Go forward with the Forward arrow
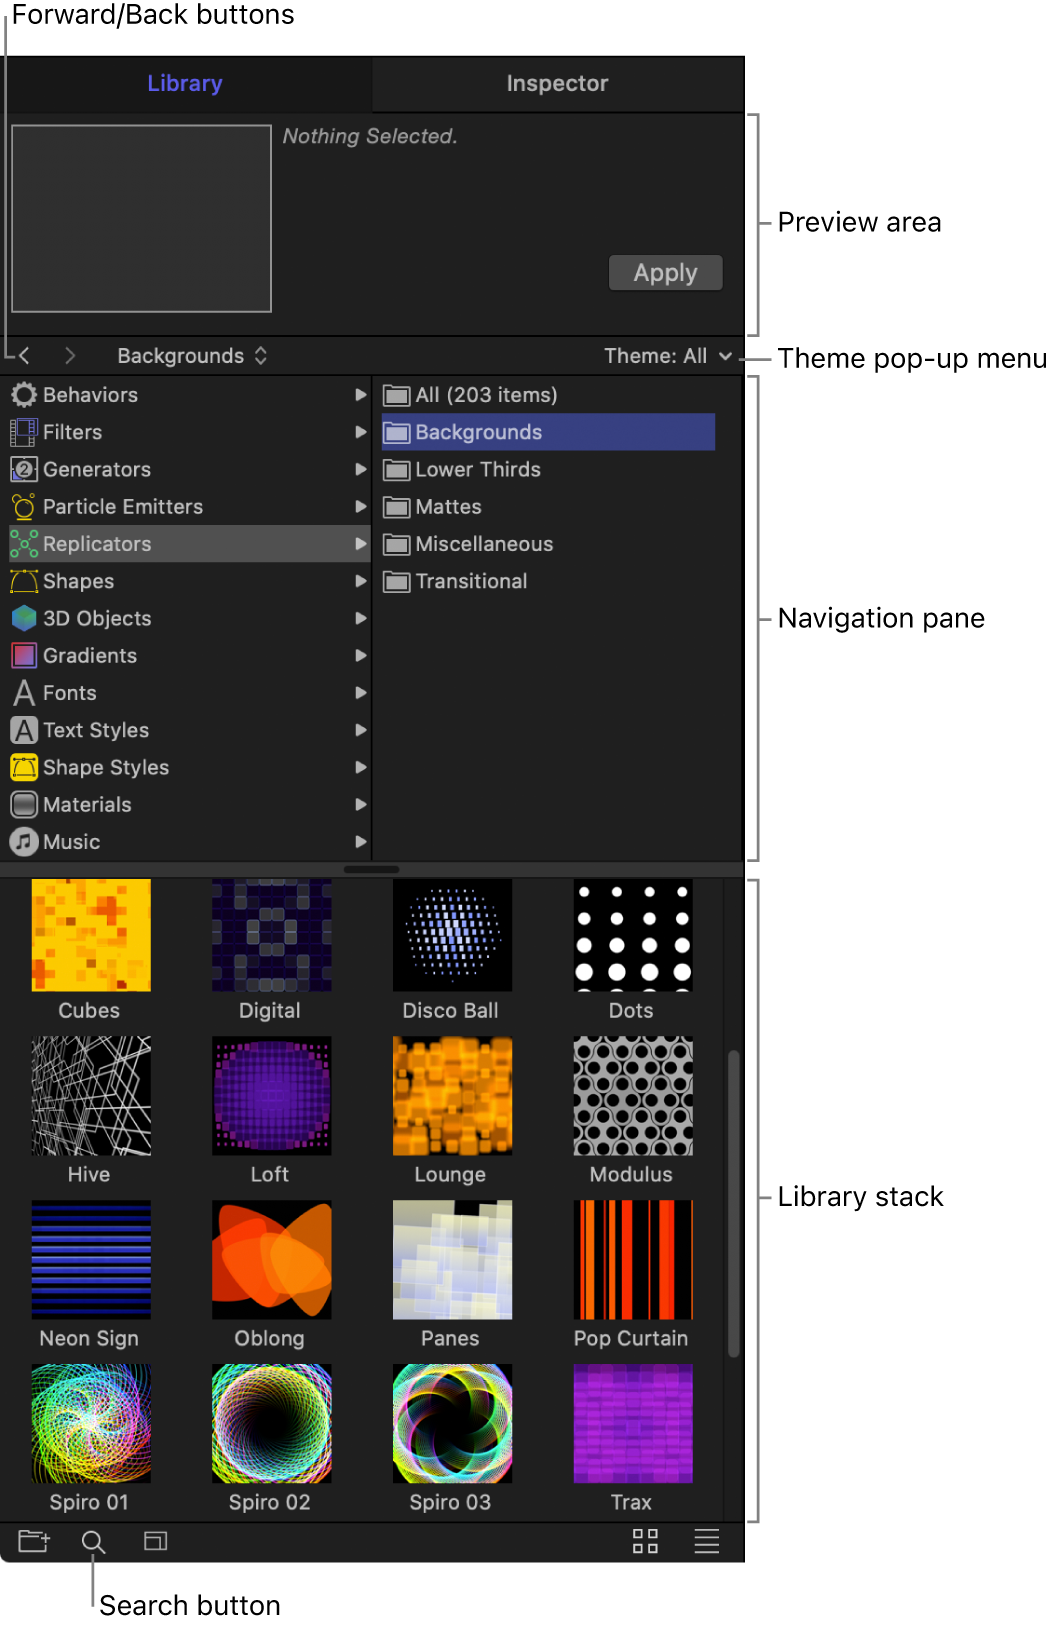Image resolution: width=1060 pixels, height=1634 pixels. [69, 356]
